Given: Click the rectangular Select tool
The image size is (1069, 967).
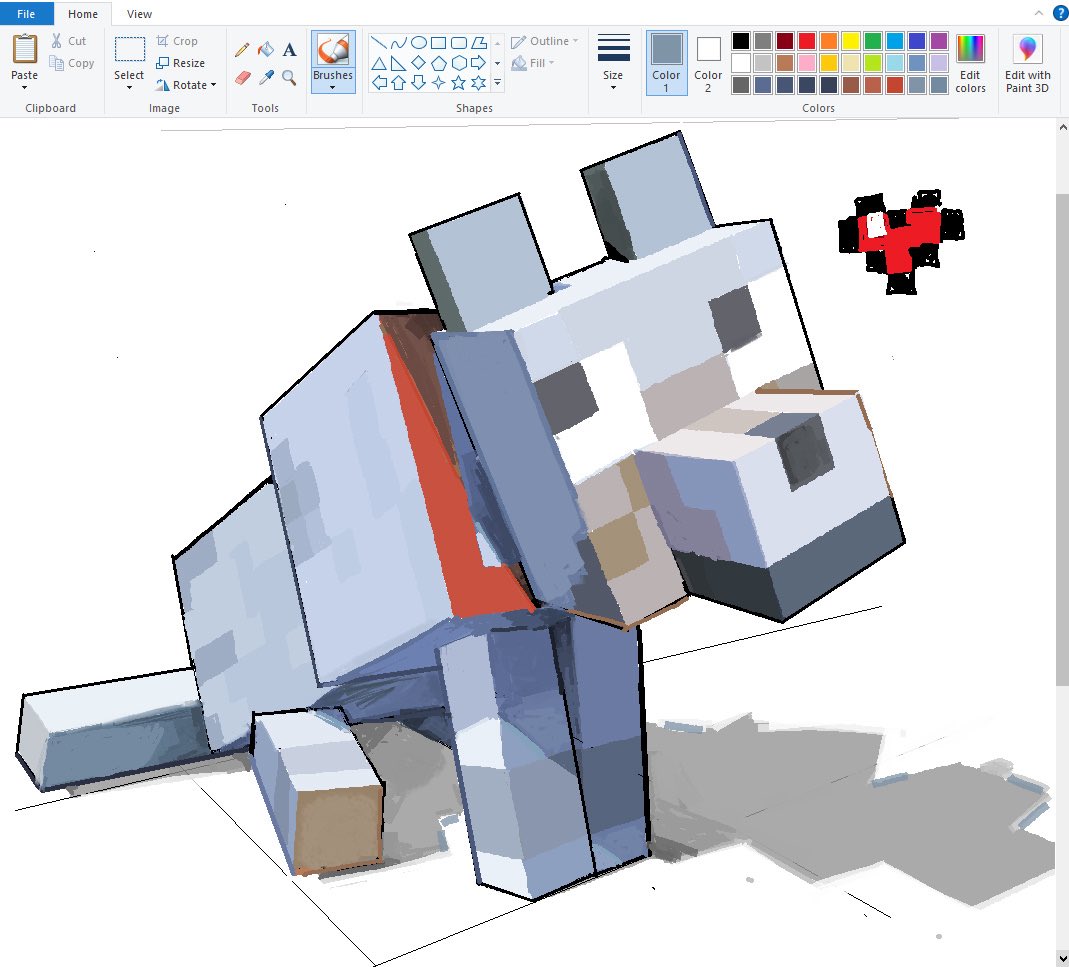Looking at the screenshot, I should coord(129,50).
